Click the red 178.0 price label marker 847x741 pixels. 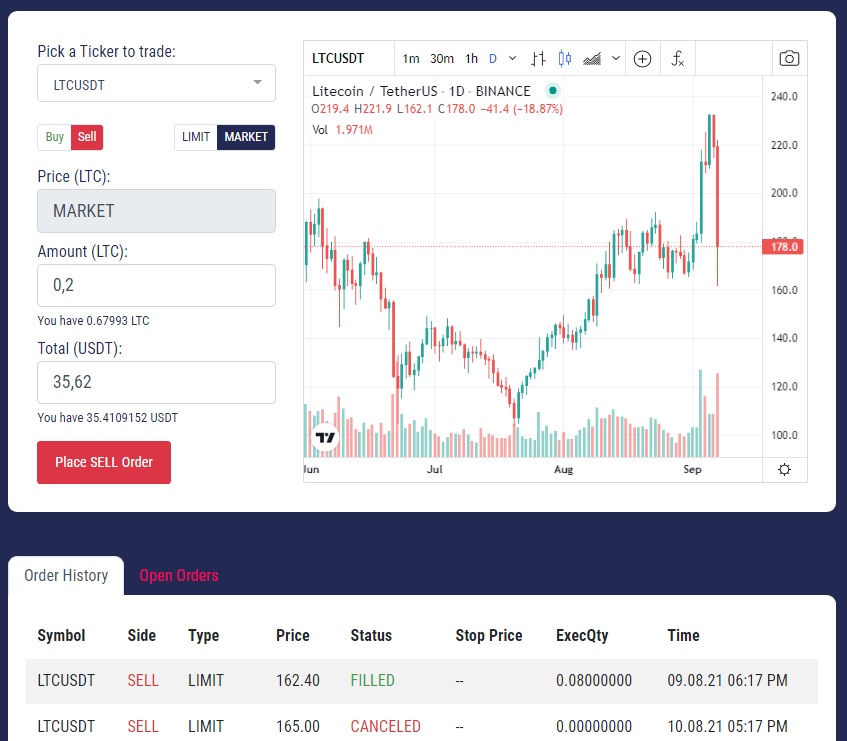tap(785, 246)
